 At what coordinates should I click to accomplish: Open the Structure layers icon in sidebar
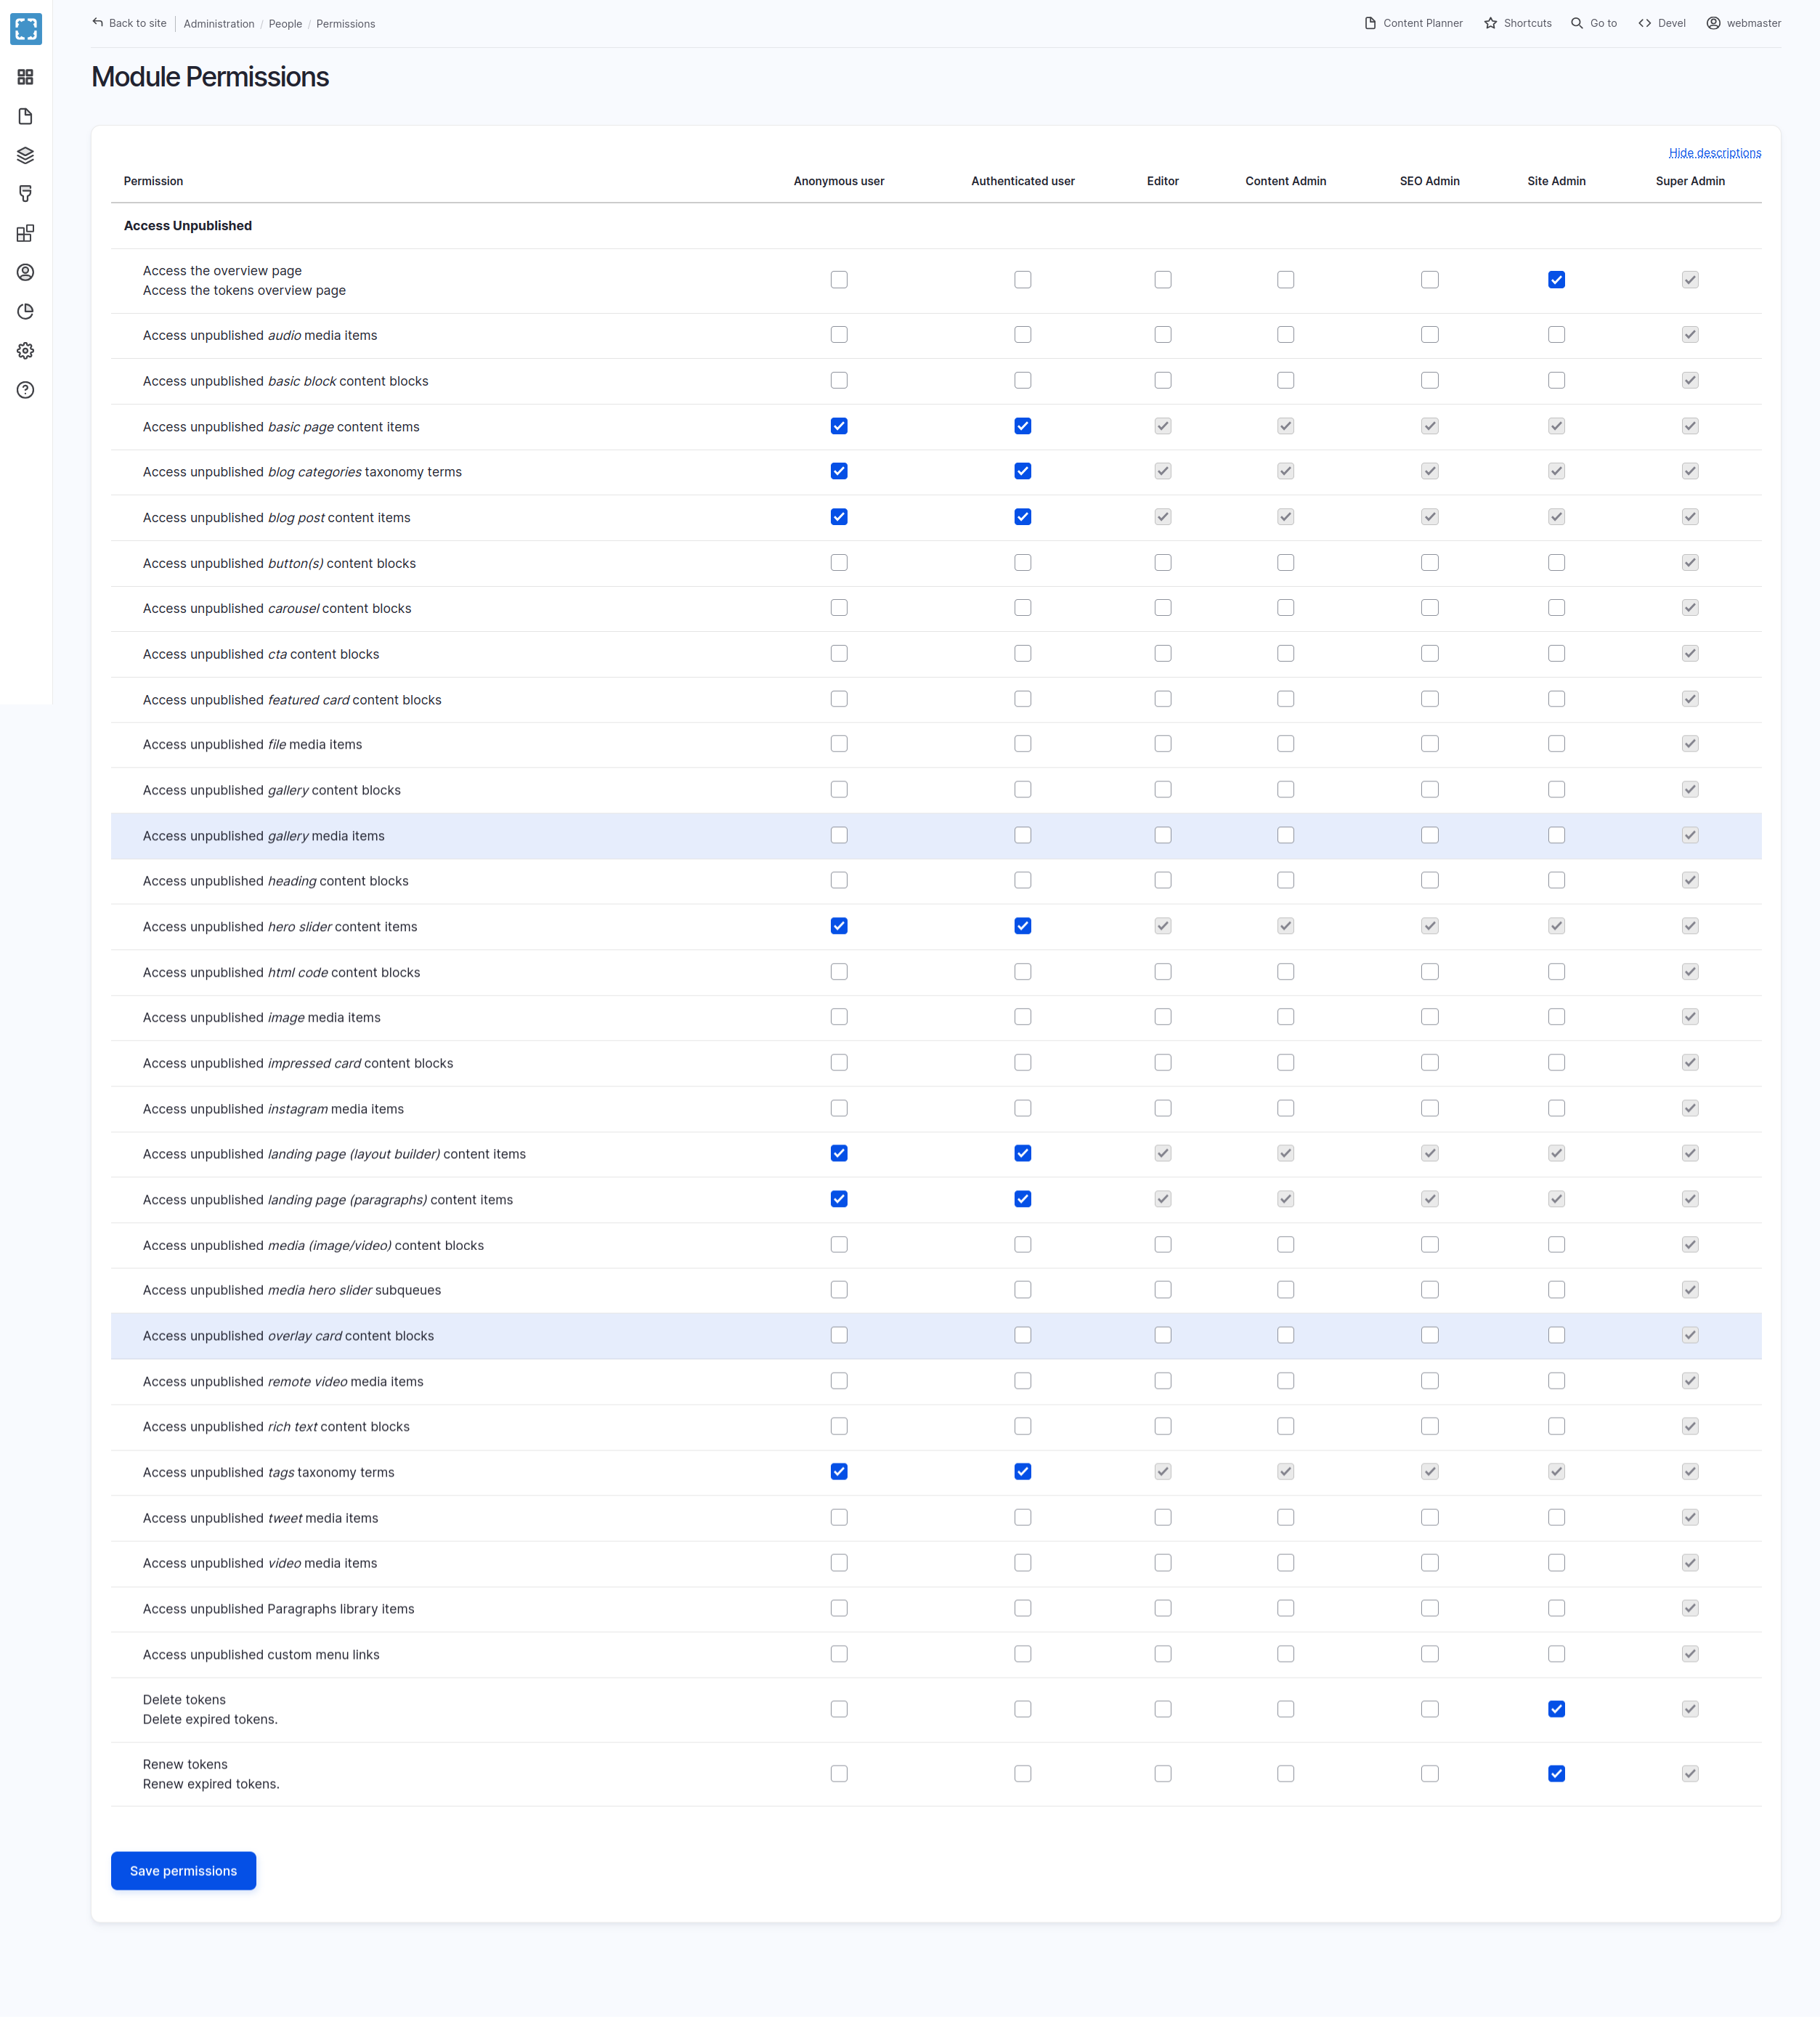26,155
